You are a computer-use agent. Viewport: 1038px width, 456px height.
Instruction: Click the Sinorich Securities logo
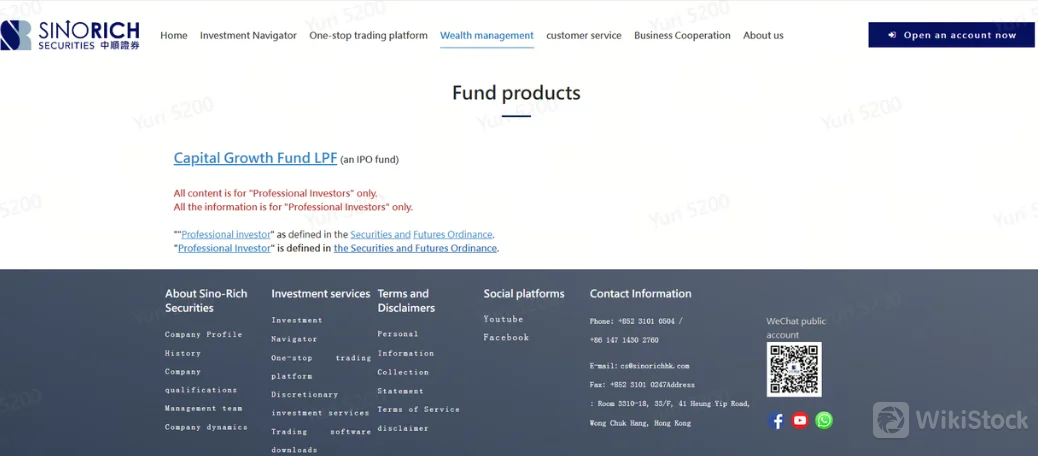pyautogui.click(x=70, y=35)
